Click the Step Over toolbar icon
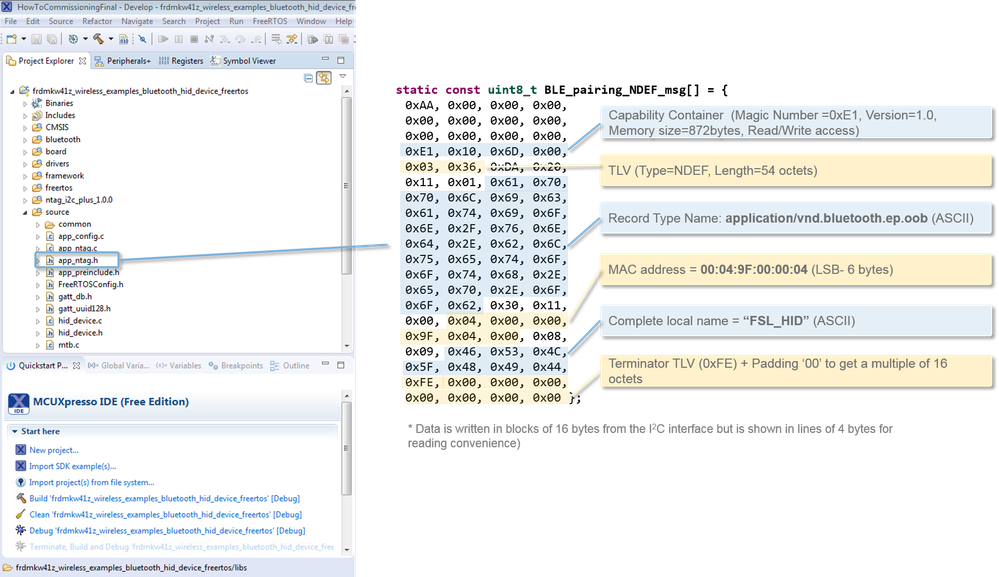999x577 pixels. (240, 39)
